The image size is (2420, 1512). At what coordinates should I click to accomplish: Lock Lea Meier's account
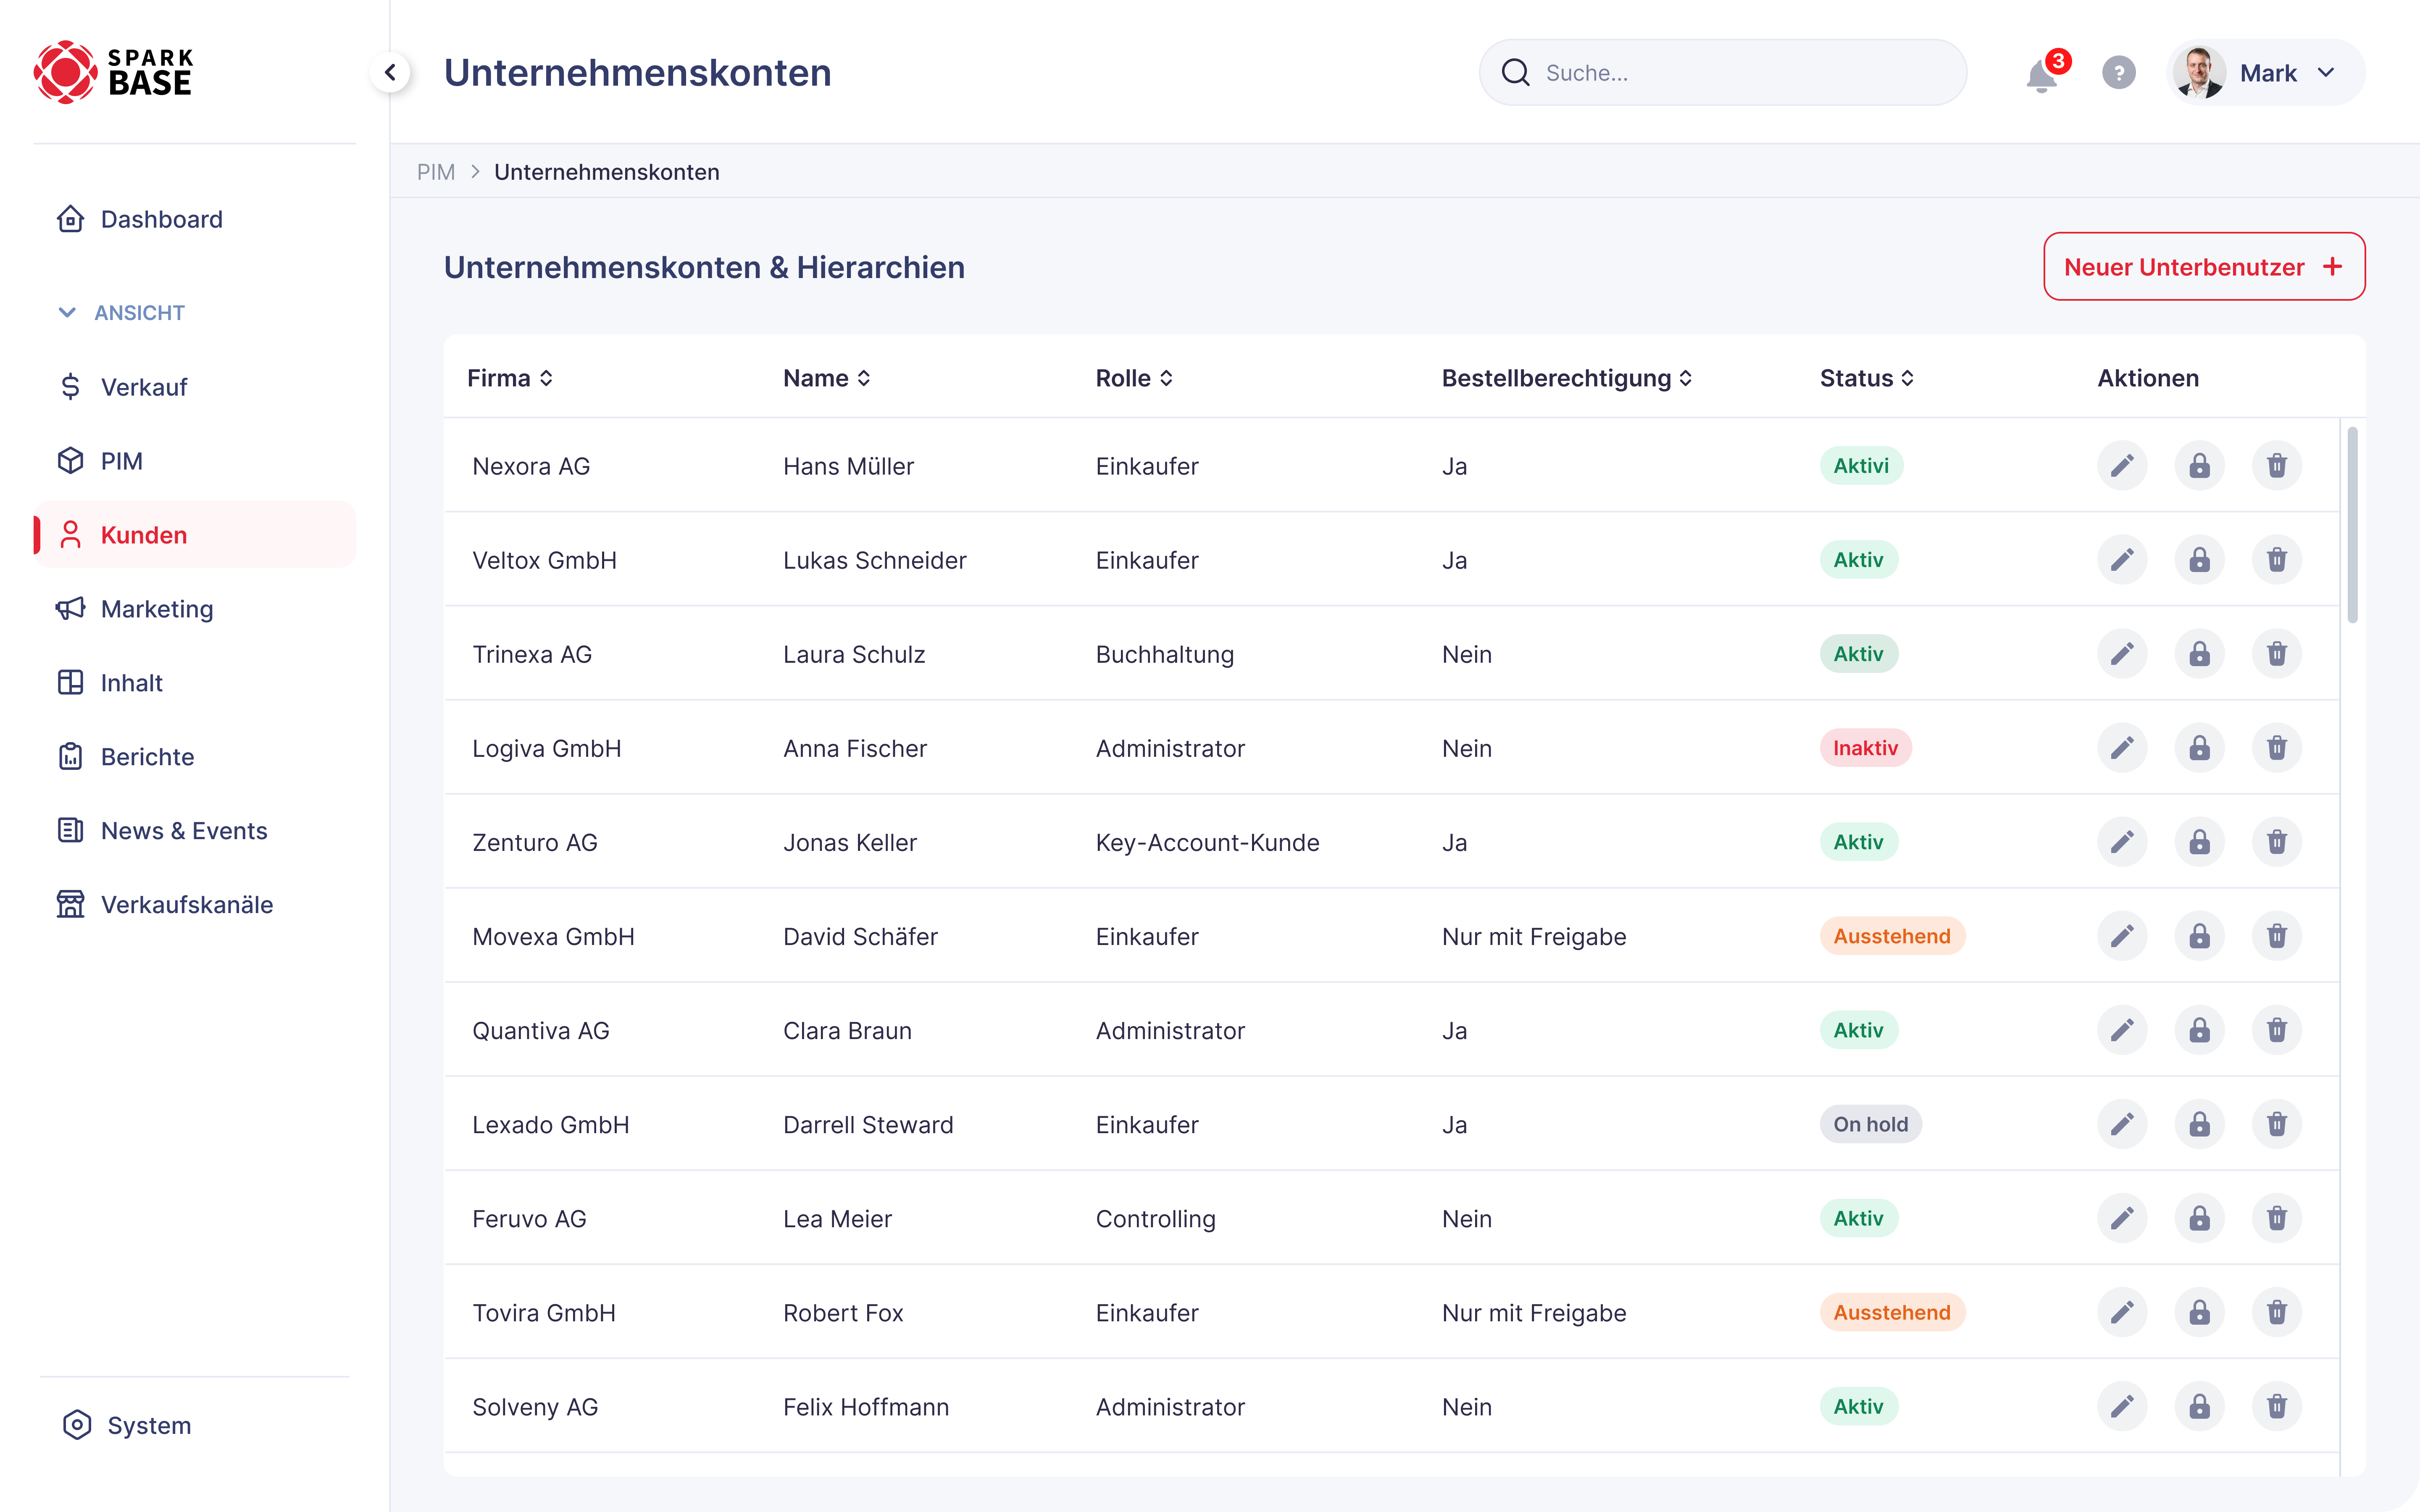[2199, 1218]
